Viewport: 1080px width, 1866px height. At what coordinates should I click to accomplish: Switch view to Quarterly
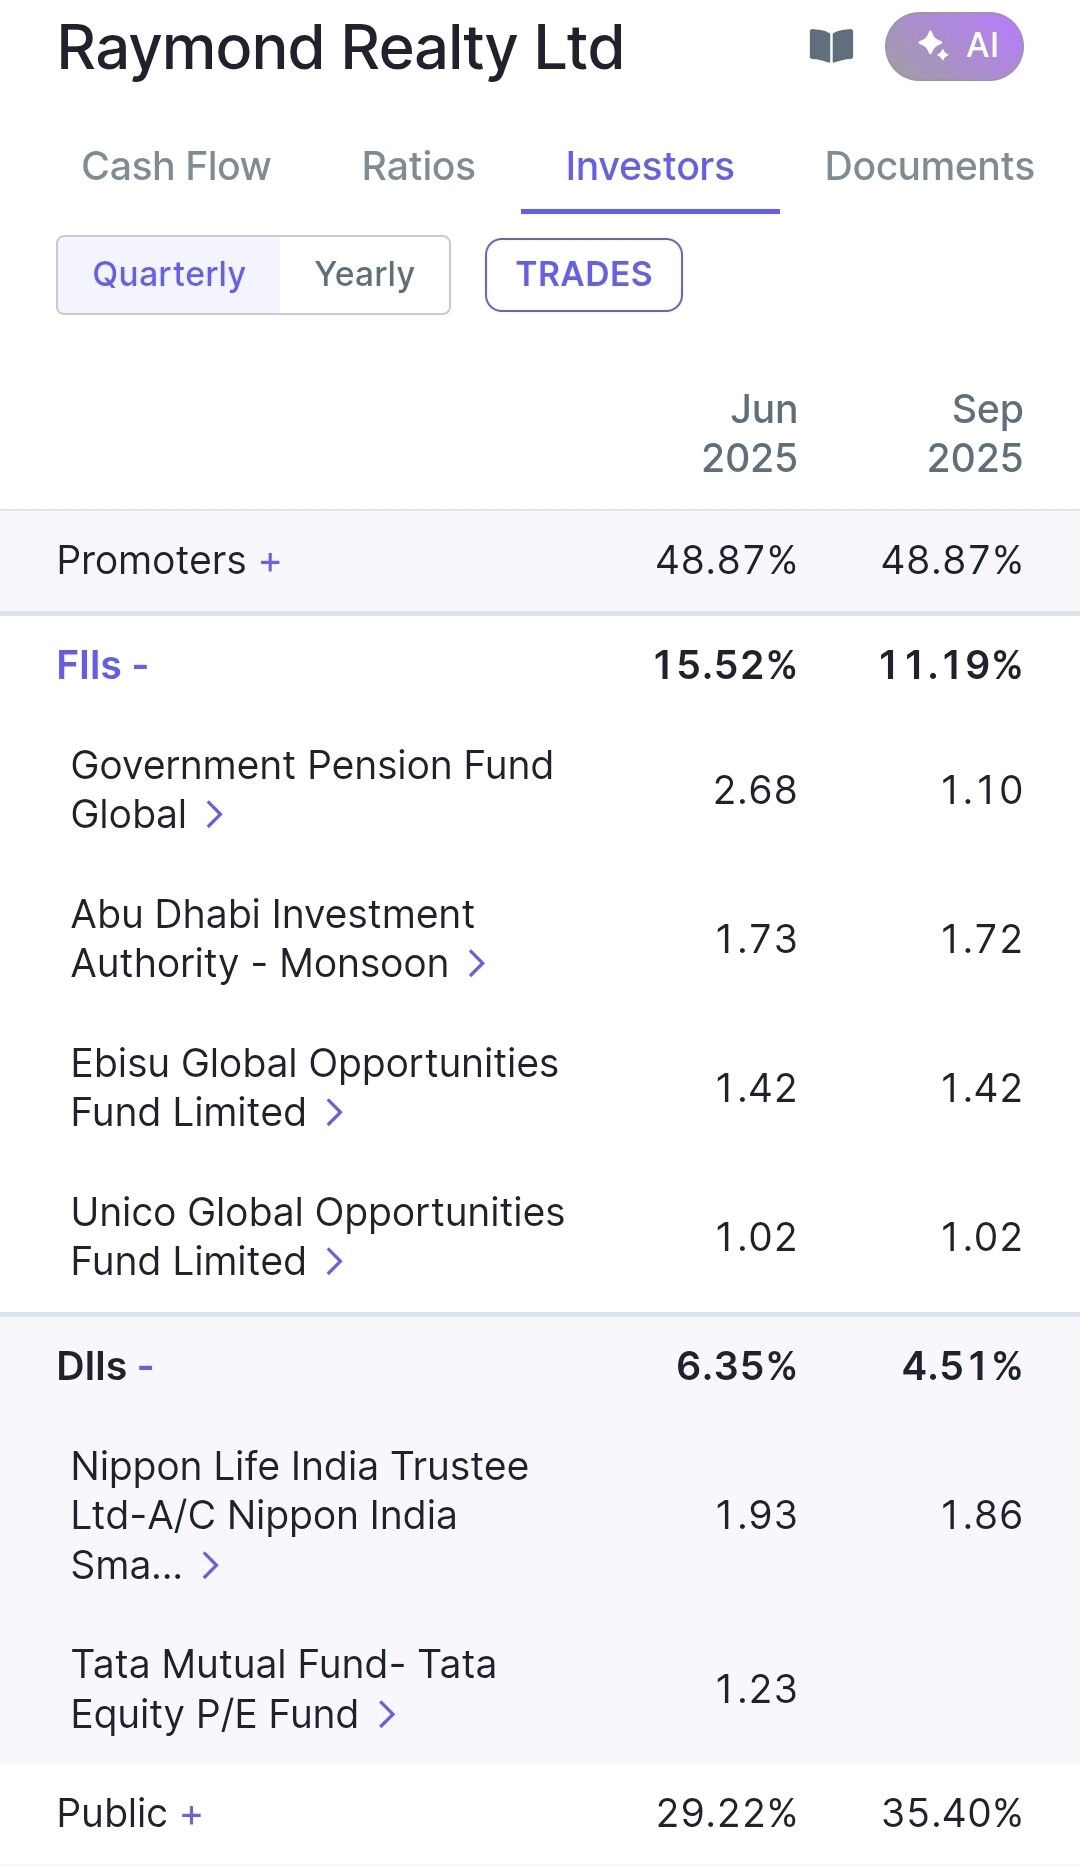[x=169, y=275]
